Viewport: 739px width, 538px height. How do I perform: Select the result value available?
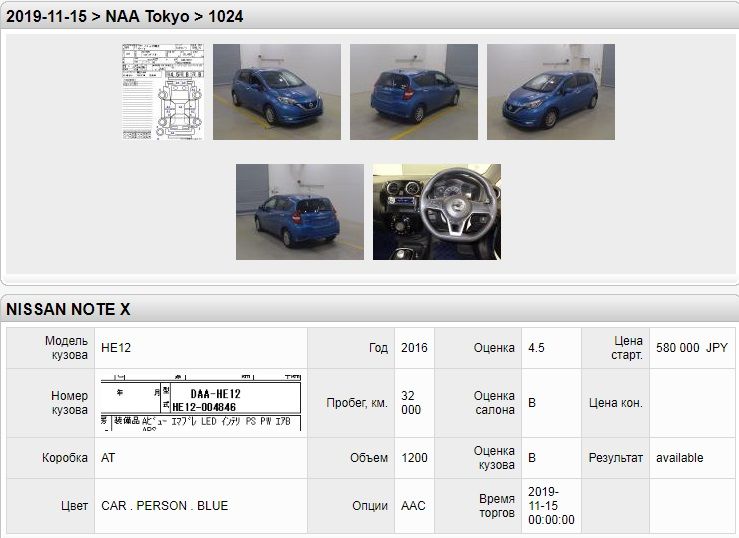[680, 457]
